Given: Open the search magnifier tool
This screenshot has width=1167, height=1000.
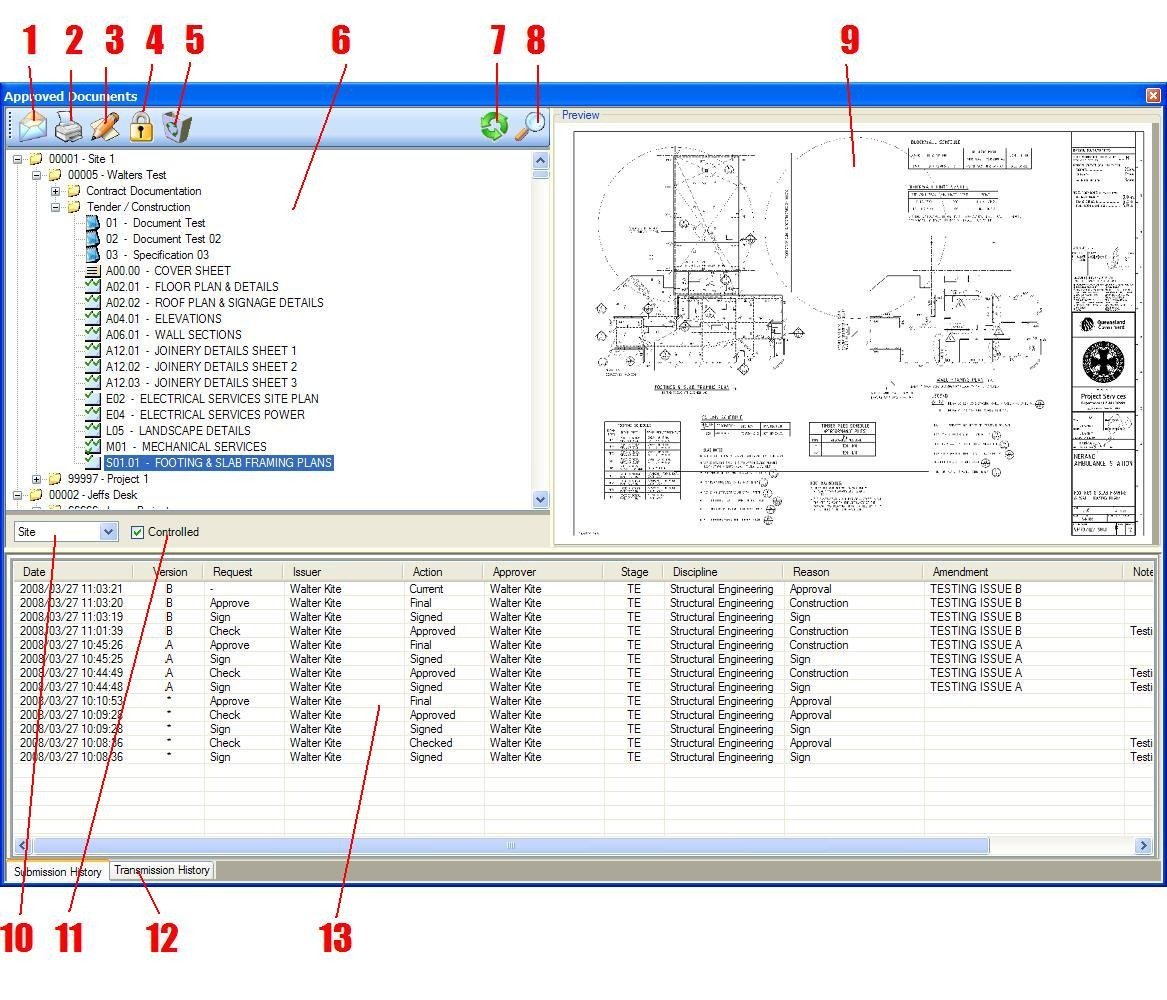Looking at the screenshot, I should point(534,126).
